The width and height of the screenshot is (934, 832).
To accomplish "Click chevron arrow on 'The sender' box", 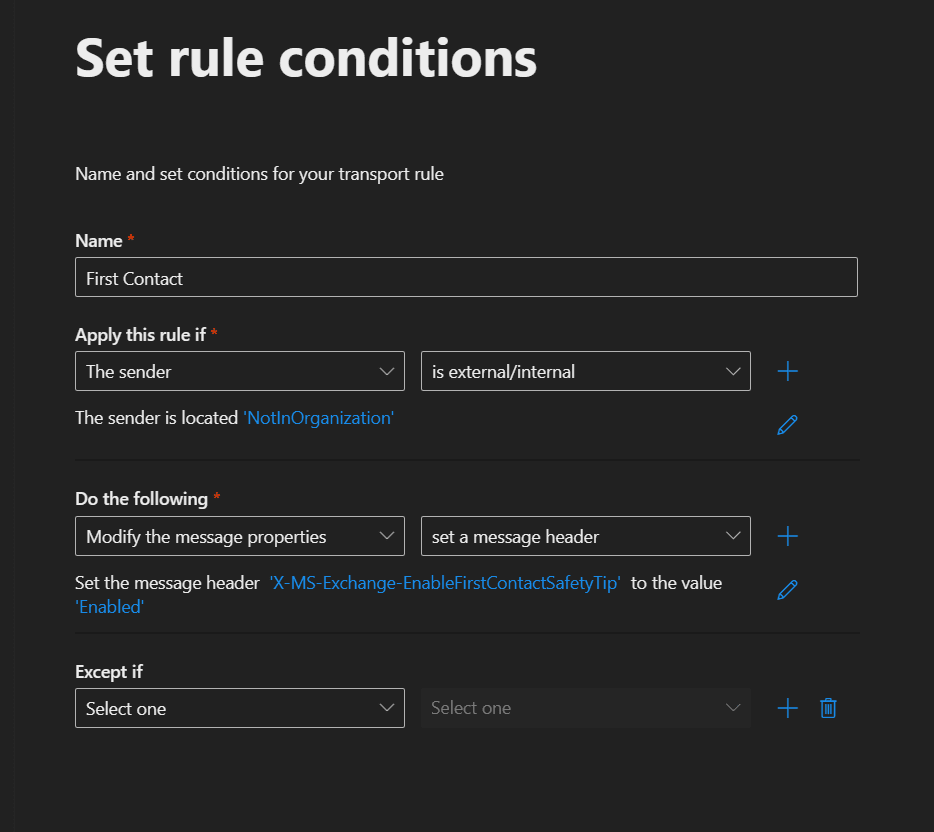I will point(387,371).
